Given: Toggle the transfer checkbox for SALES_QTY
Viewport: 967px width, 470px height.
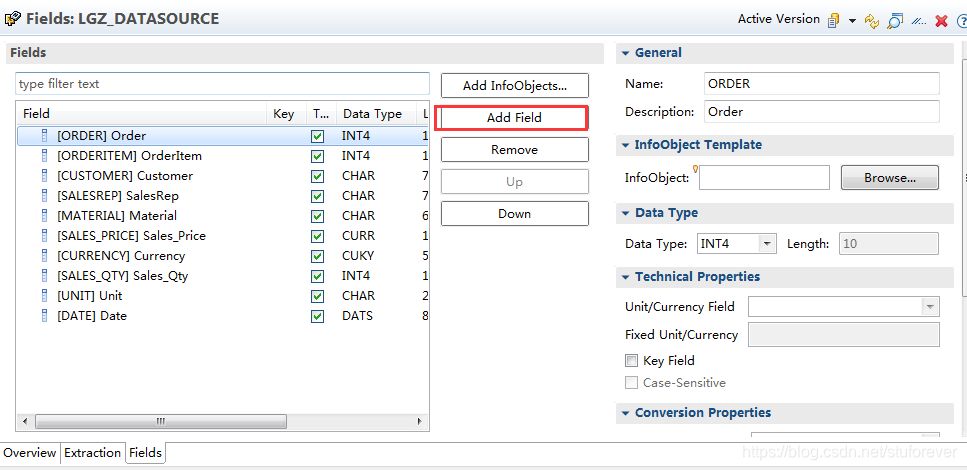Looking at the screenshot, I should point(318,276).
